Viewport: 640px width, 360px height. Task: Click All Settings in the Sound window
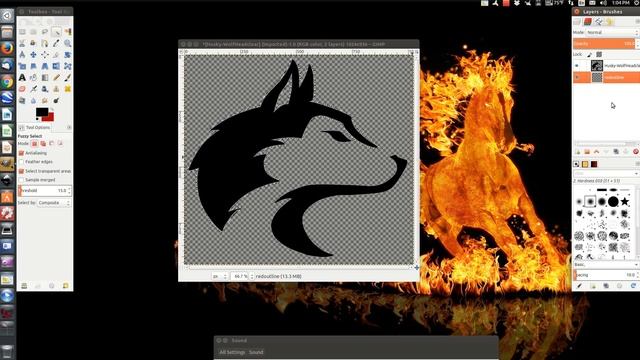point(232,352)
